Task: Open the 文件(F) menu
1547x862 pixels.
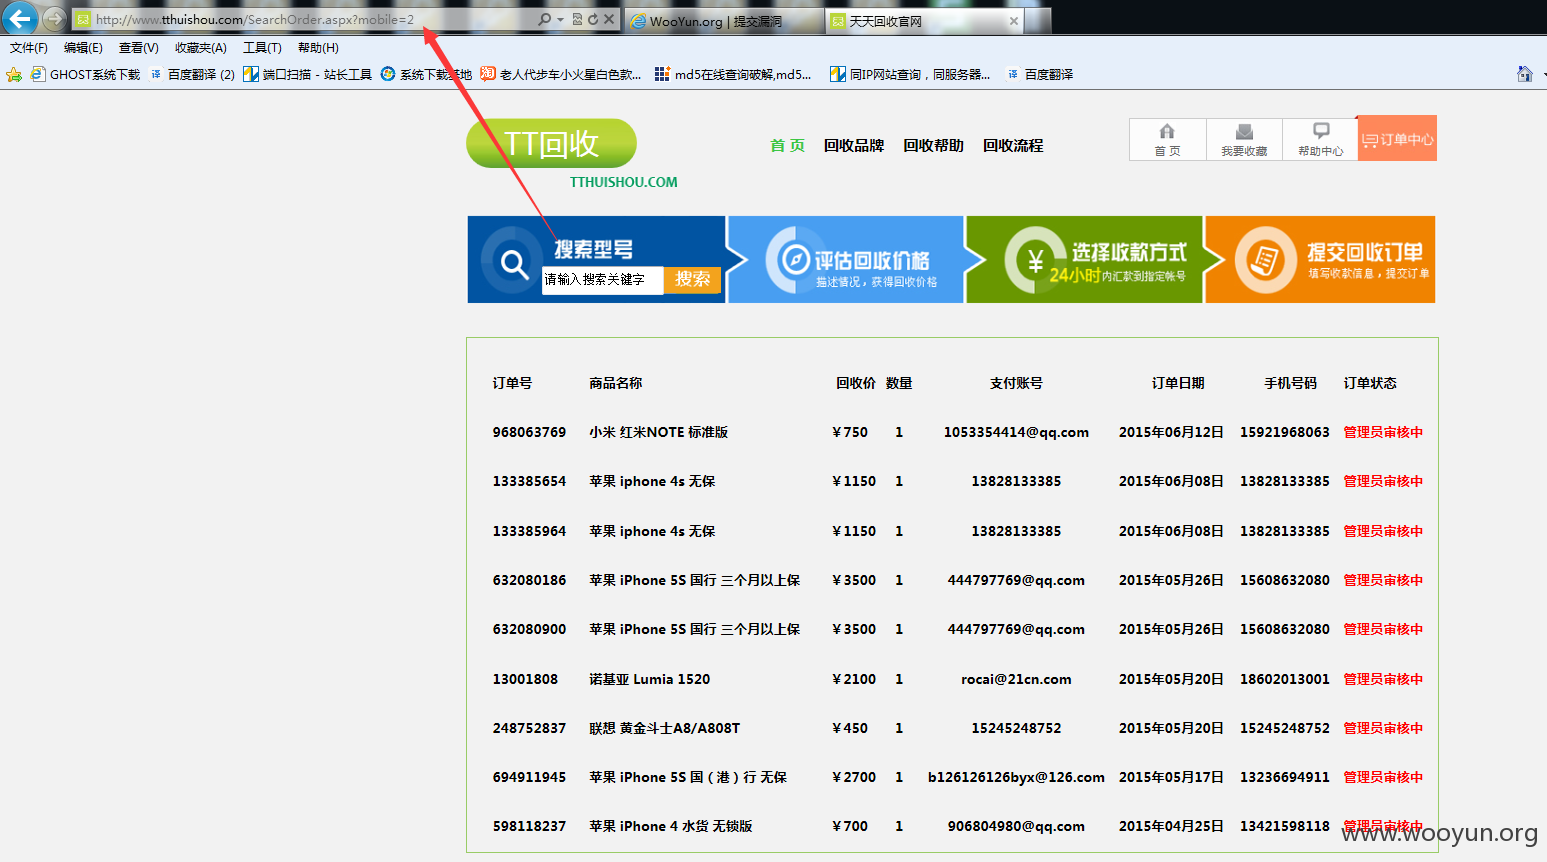Action: pos(29,48)
